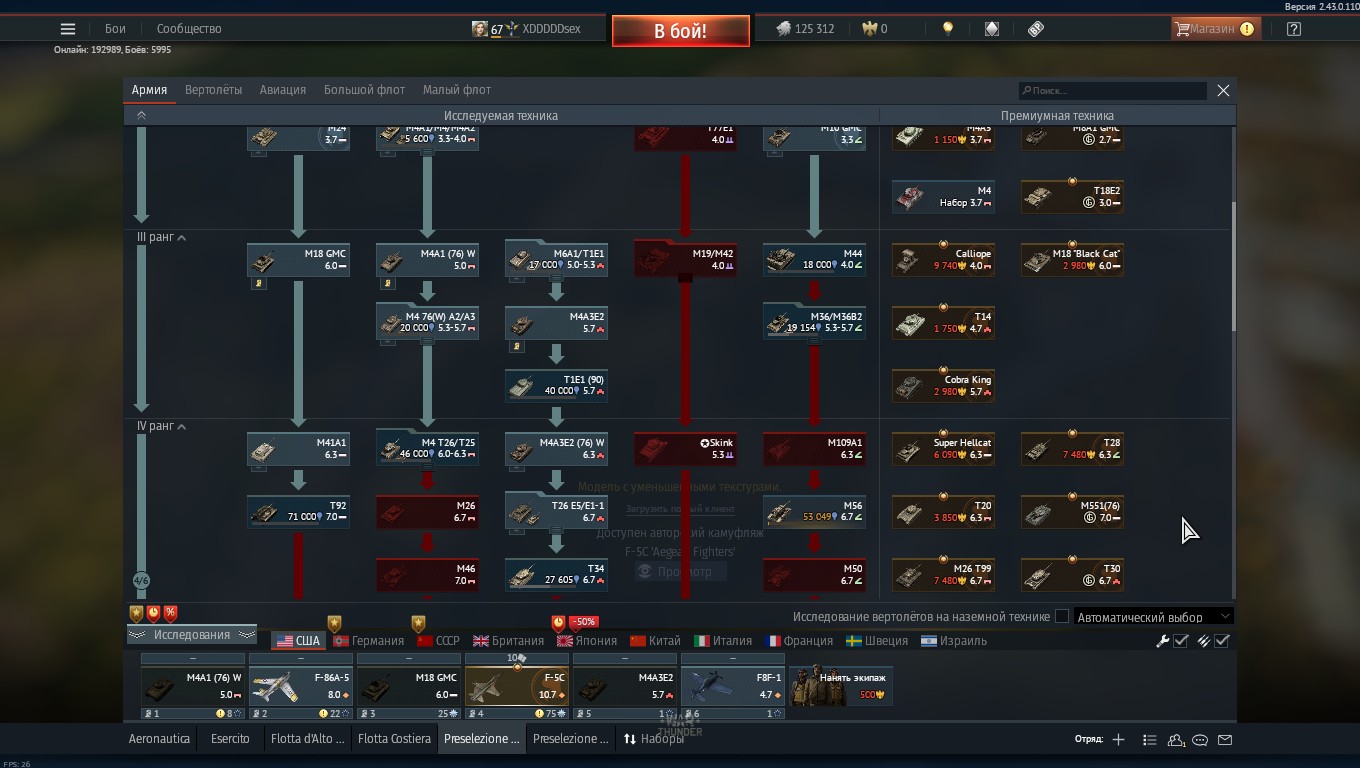Click the gold badge above СССР
The image size is (1360, 768).
(x=418, y=623)
